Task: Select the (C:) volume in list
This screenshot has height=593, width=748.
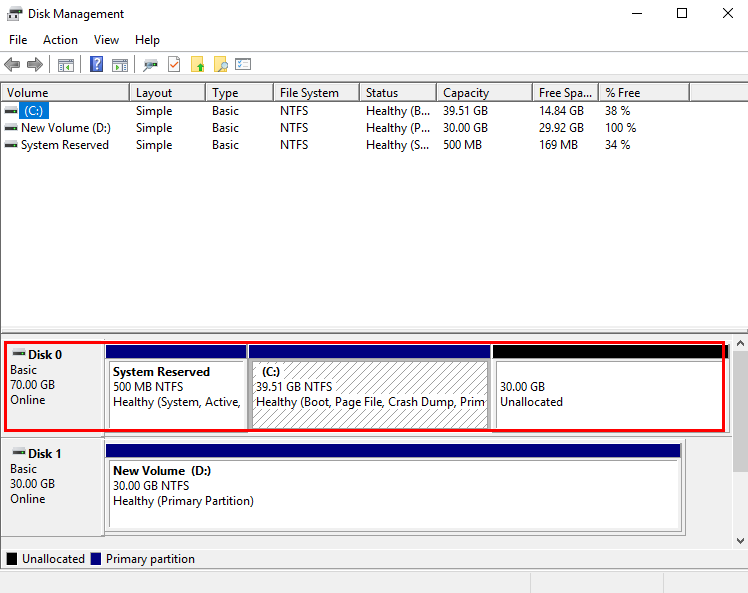Action: pos(34,111)
